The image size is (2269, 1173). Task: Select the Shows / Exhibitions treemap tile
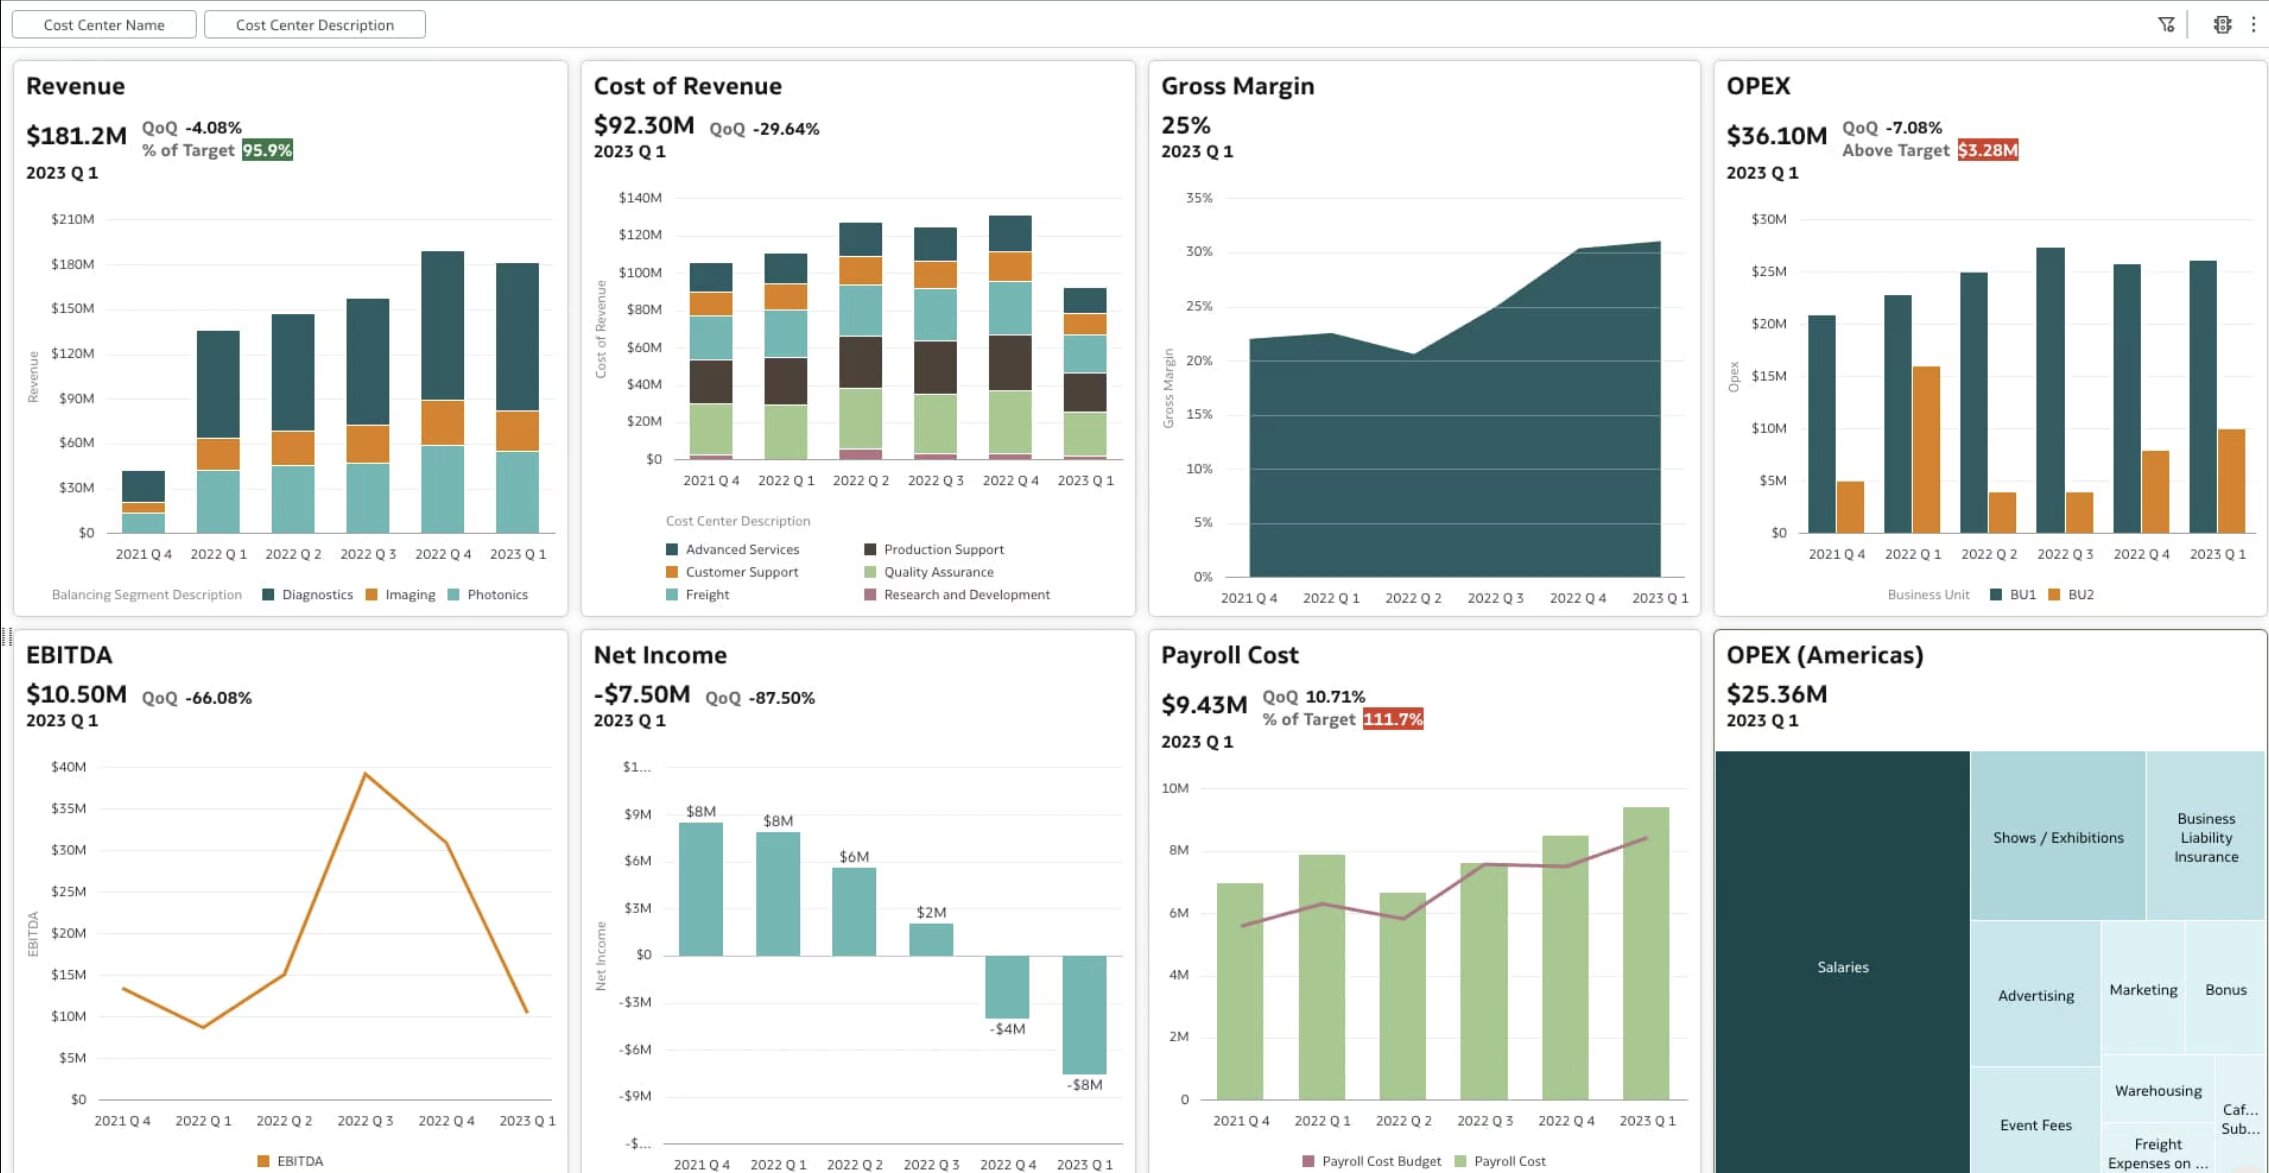[x=2057, y=836]
